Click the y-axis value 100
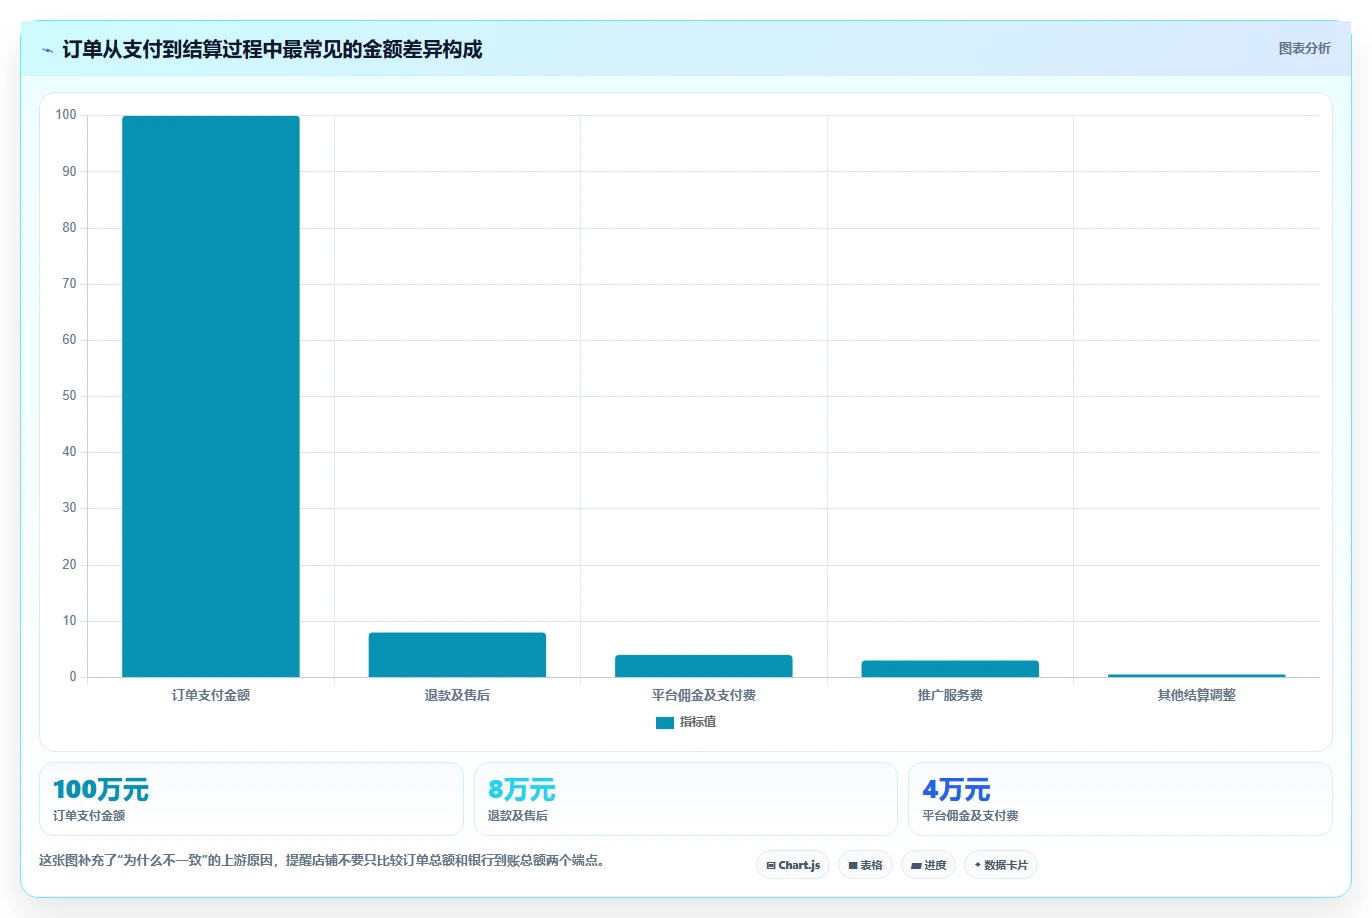This screenshot has width=1372, height=918. click(x=66, y=115)
